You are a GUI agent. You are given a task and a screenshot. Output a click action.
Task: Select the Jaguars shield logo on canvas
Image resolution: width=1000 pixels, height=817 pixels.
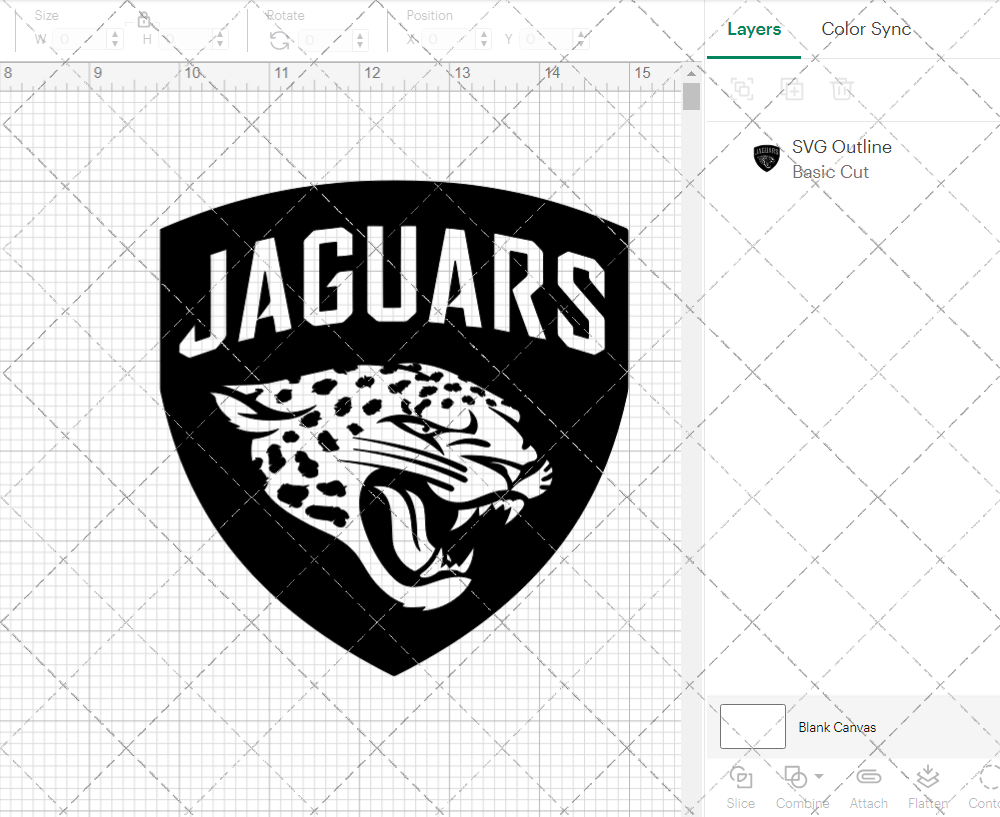(394, 427)
